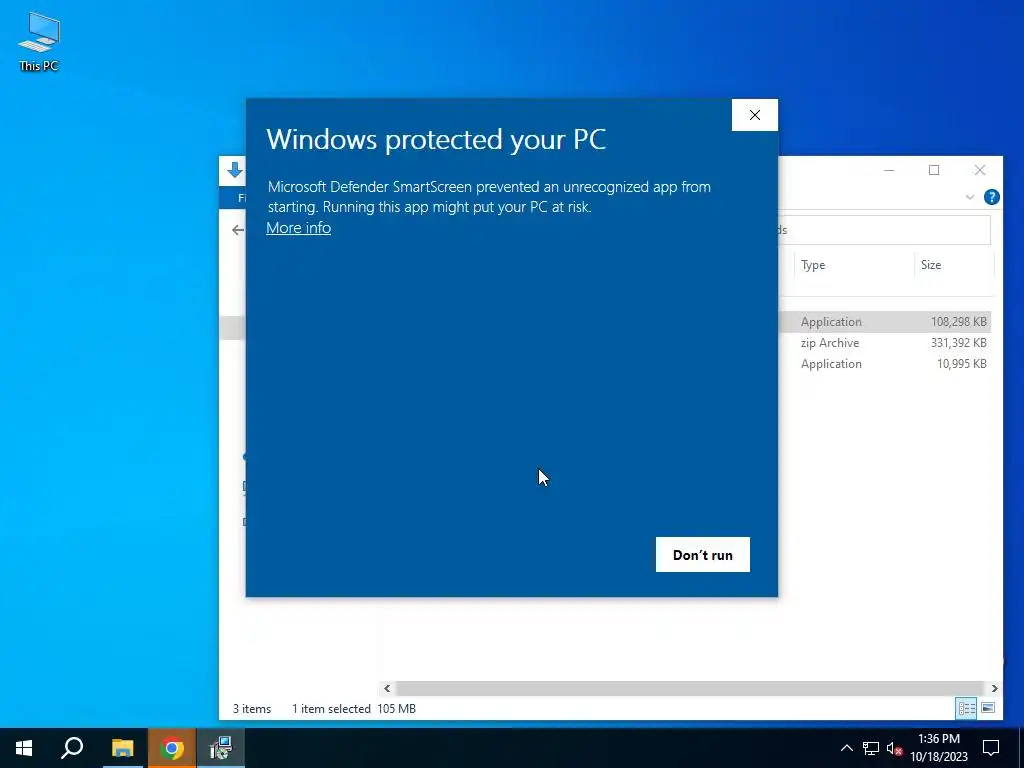The height and width of the screenshot is (768, 1024).
Task: Click the scrollbar left arrow
Action: point(387,688)
